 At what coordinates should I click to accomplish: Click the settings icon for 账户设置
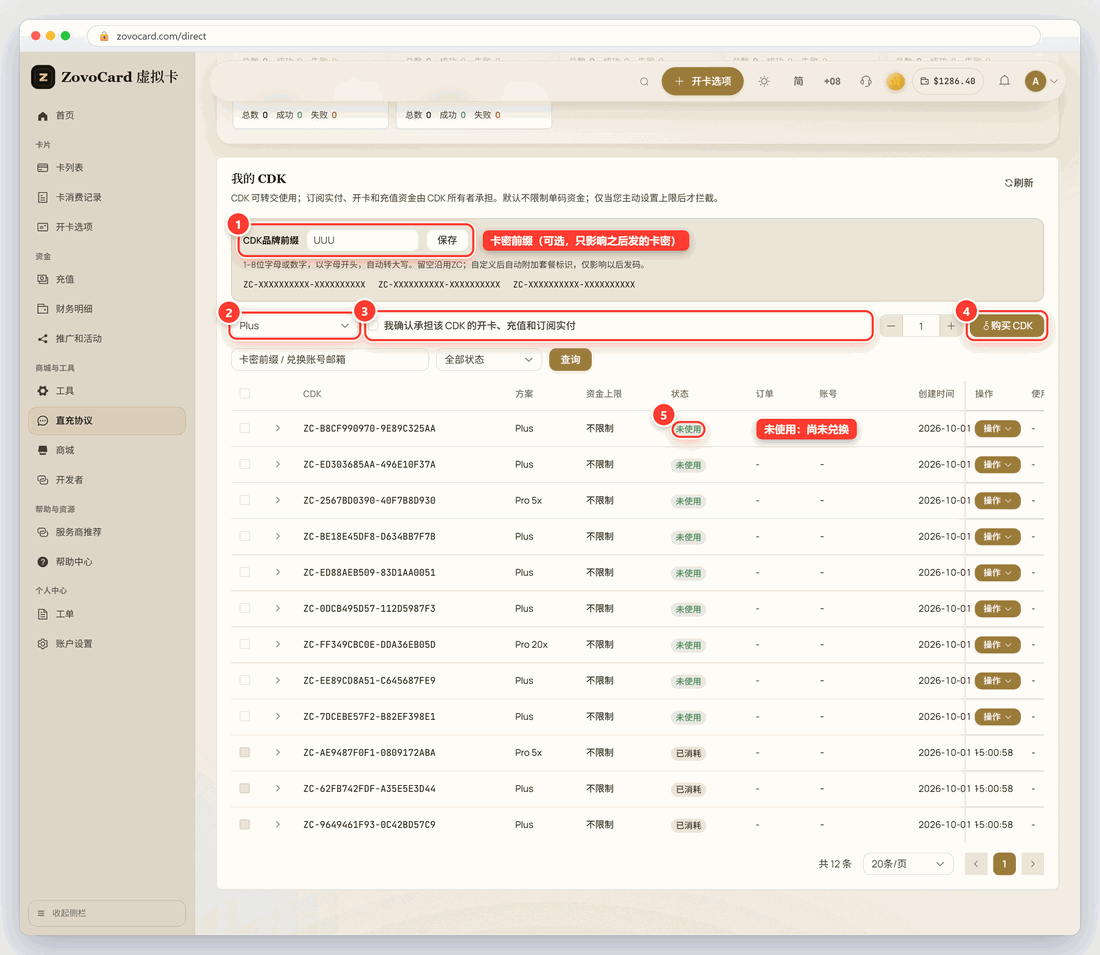click(43, 643)
